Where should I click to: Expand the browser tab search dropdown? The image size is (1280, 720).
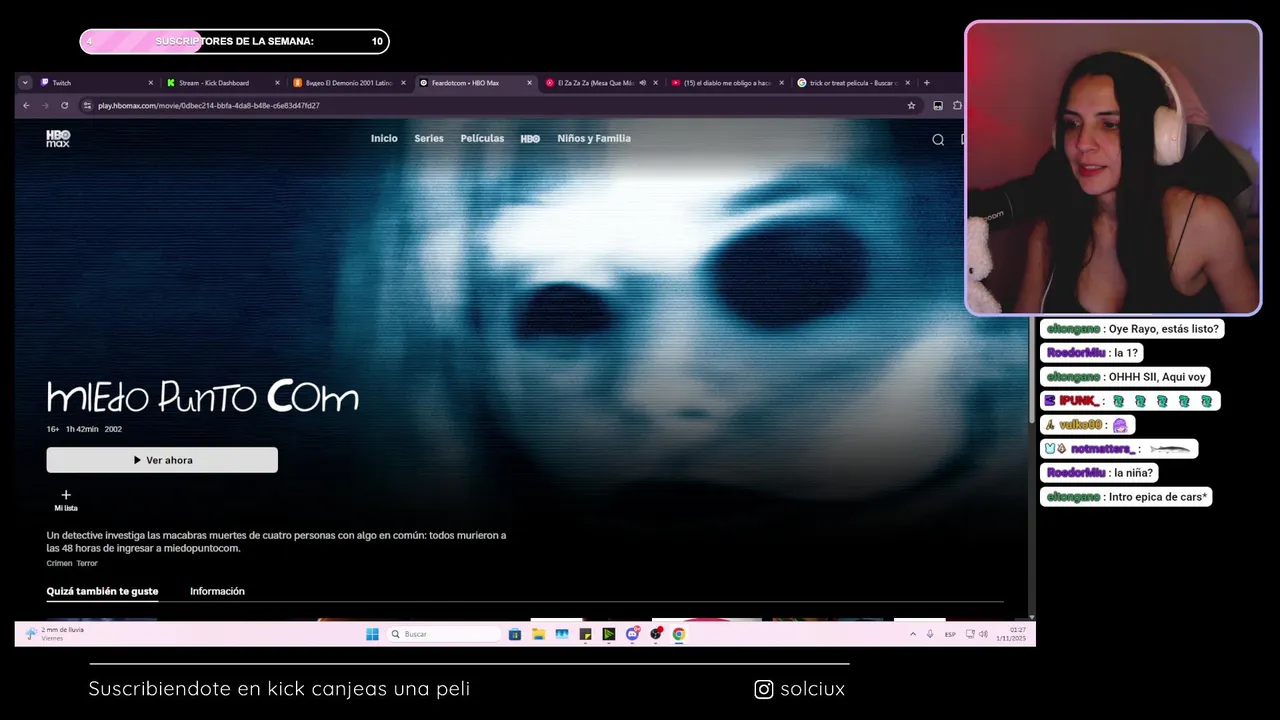click(25, 83)
